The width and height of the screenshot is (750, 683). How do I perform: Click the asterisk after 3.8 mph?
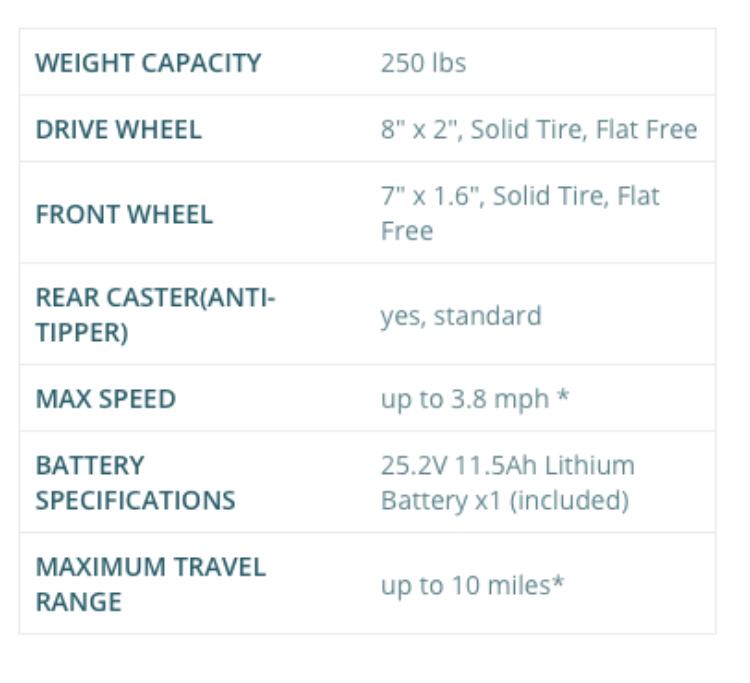563,399
